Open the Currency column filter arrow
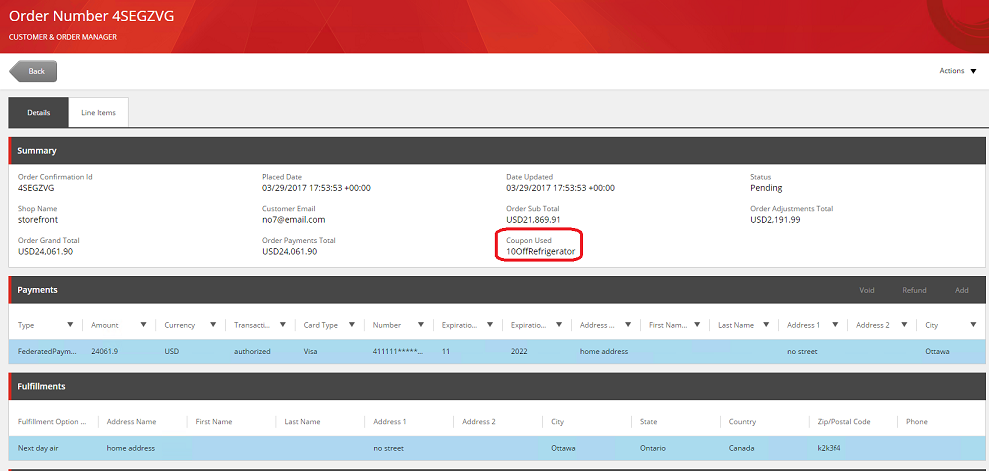The image size is (989, 471). pos(214,325)
